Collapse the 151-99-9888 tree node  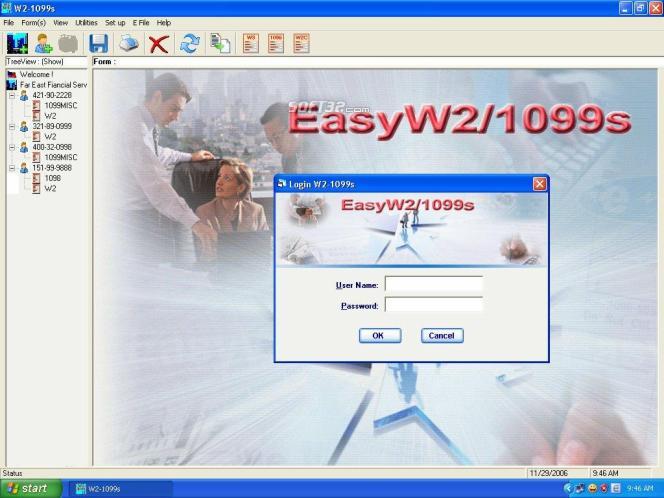(12, 168)
